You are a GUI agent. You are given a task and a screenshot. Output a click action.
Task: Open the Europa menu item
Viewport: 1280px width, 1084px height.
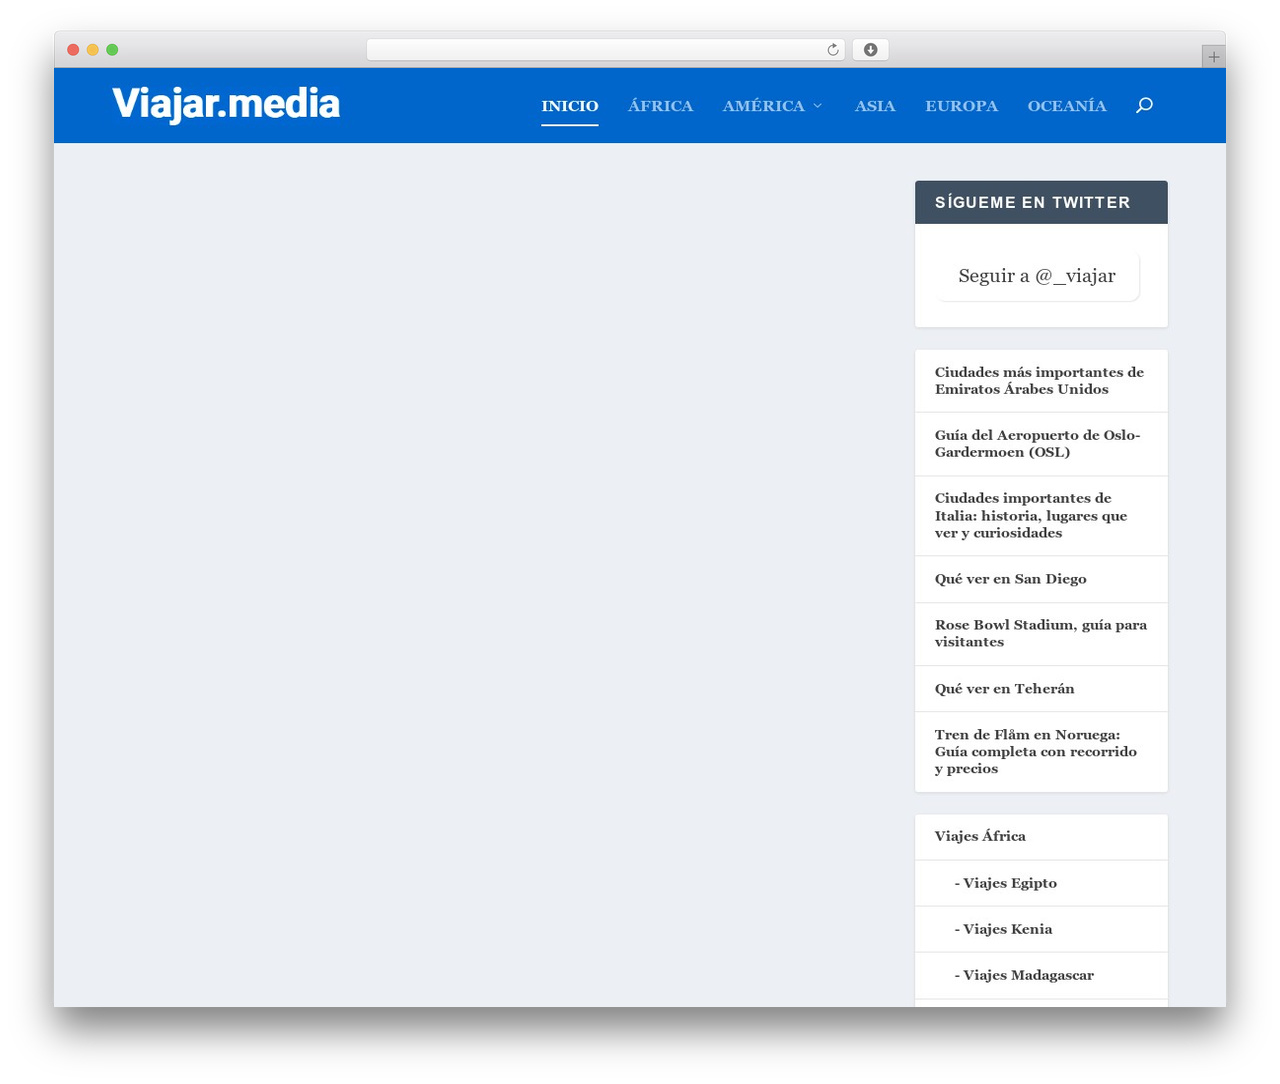[x=961, y=106]
